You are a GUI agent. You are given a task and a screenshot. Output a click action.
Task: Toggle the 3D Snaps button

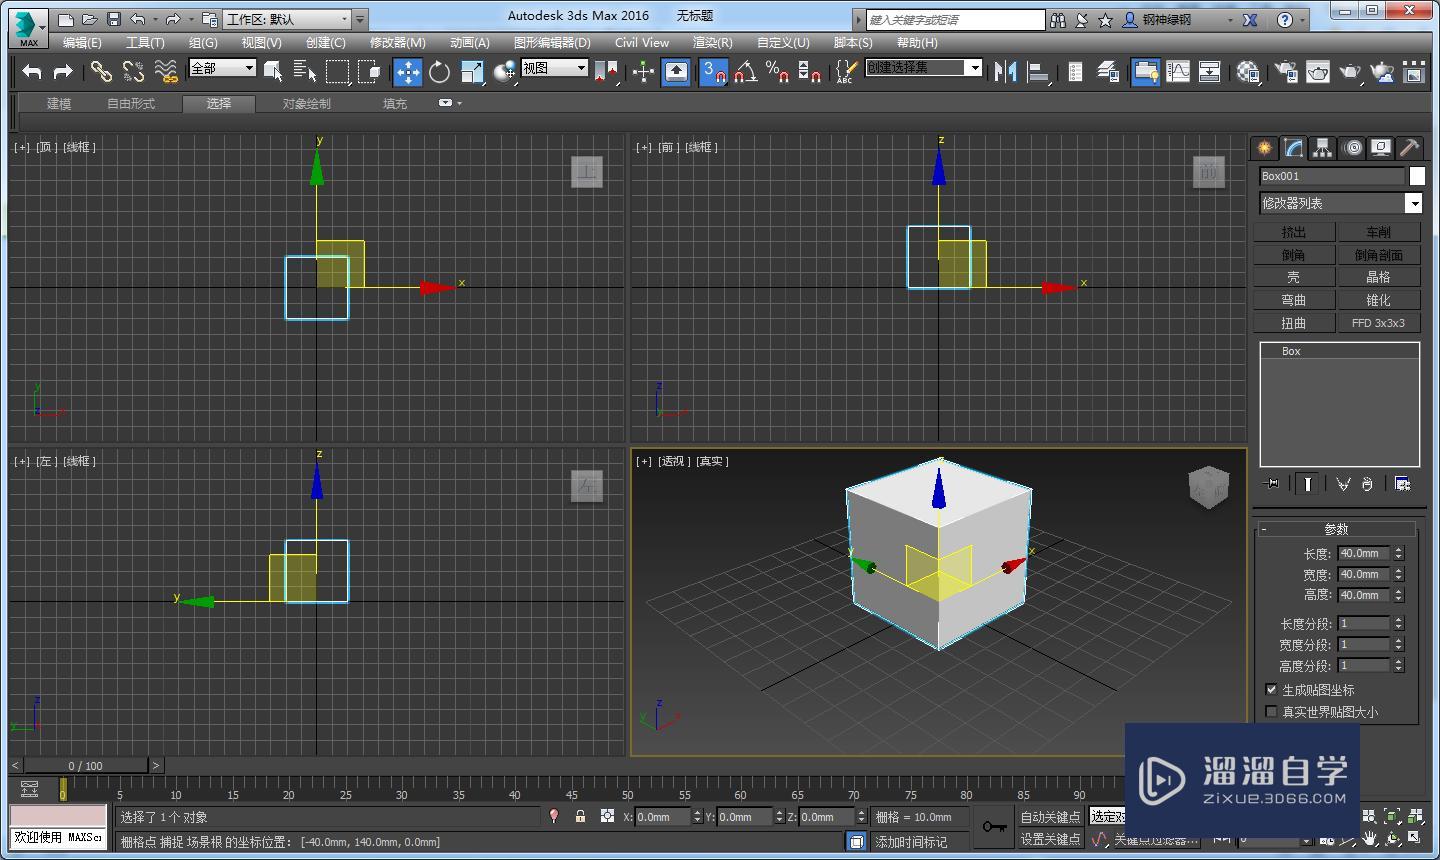coord(713,71)
